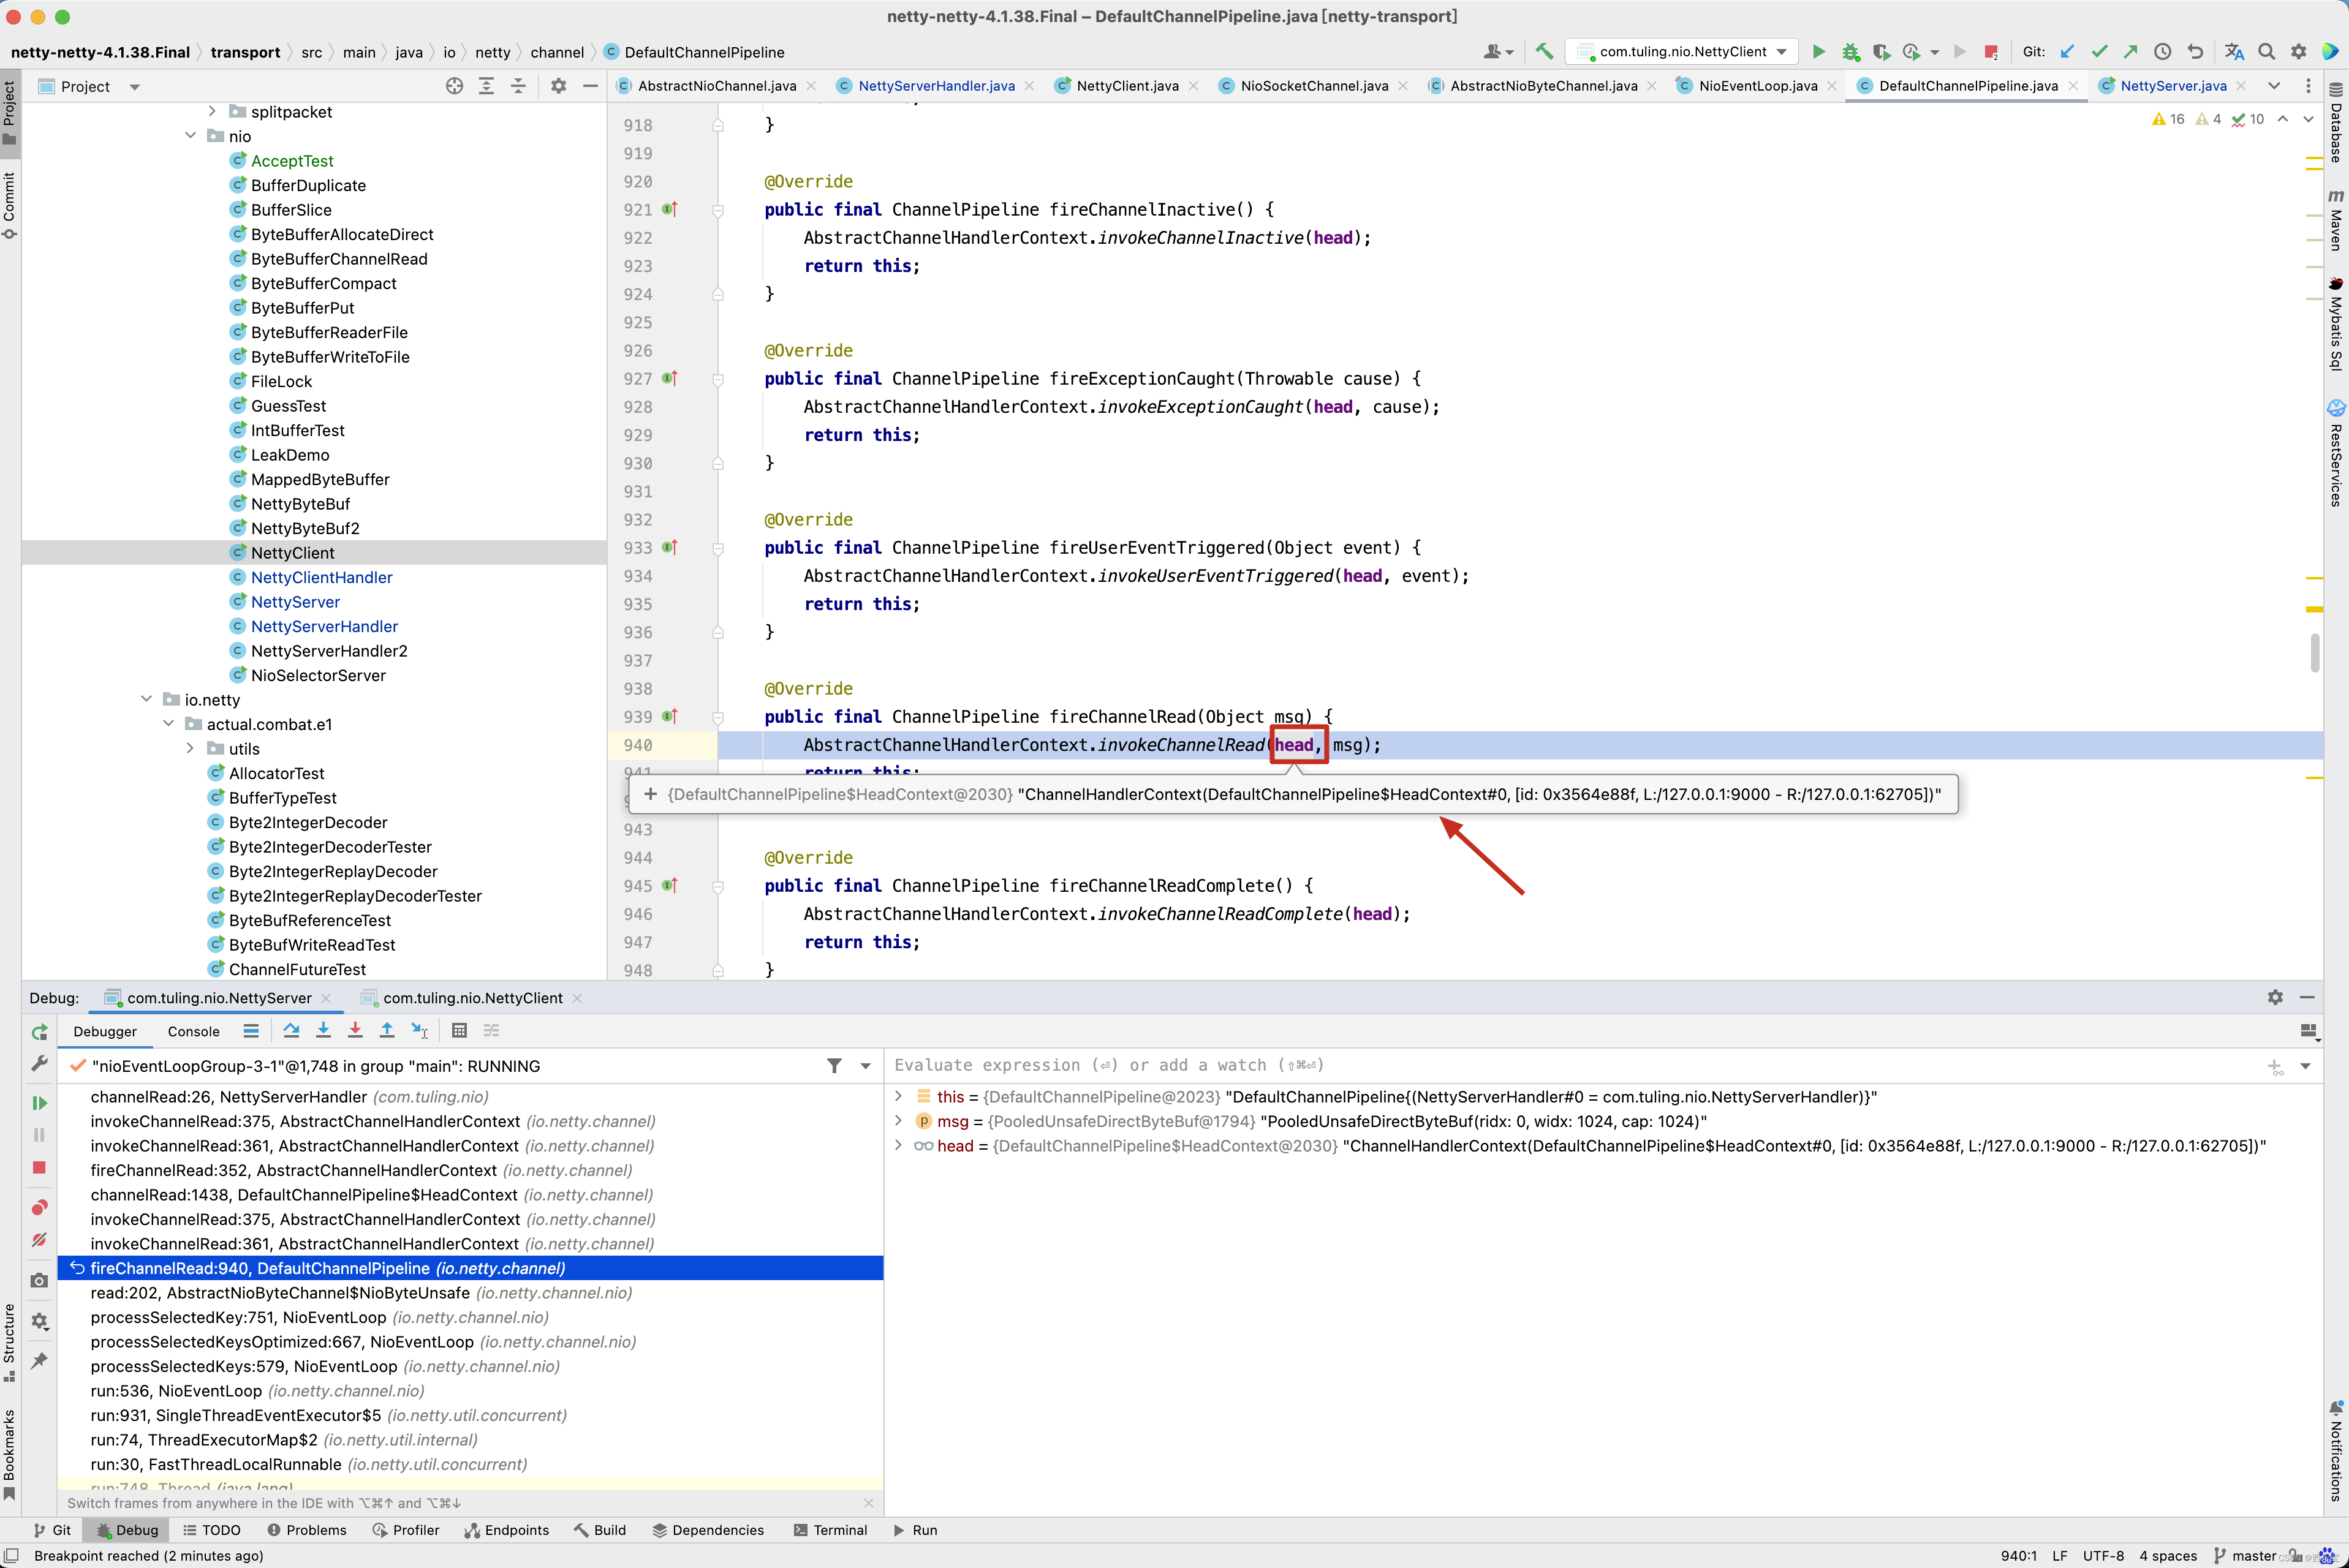Expand the splitpacket folder in project tree
The image size is (2349, 1568).
(x=212, y=112)
